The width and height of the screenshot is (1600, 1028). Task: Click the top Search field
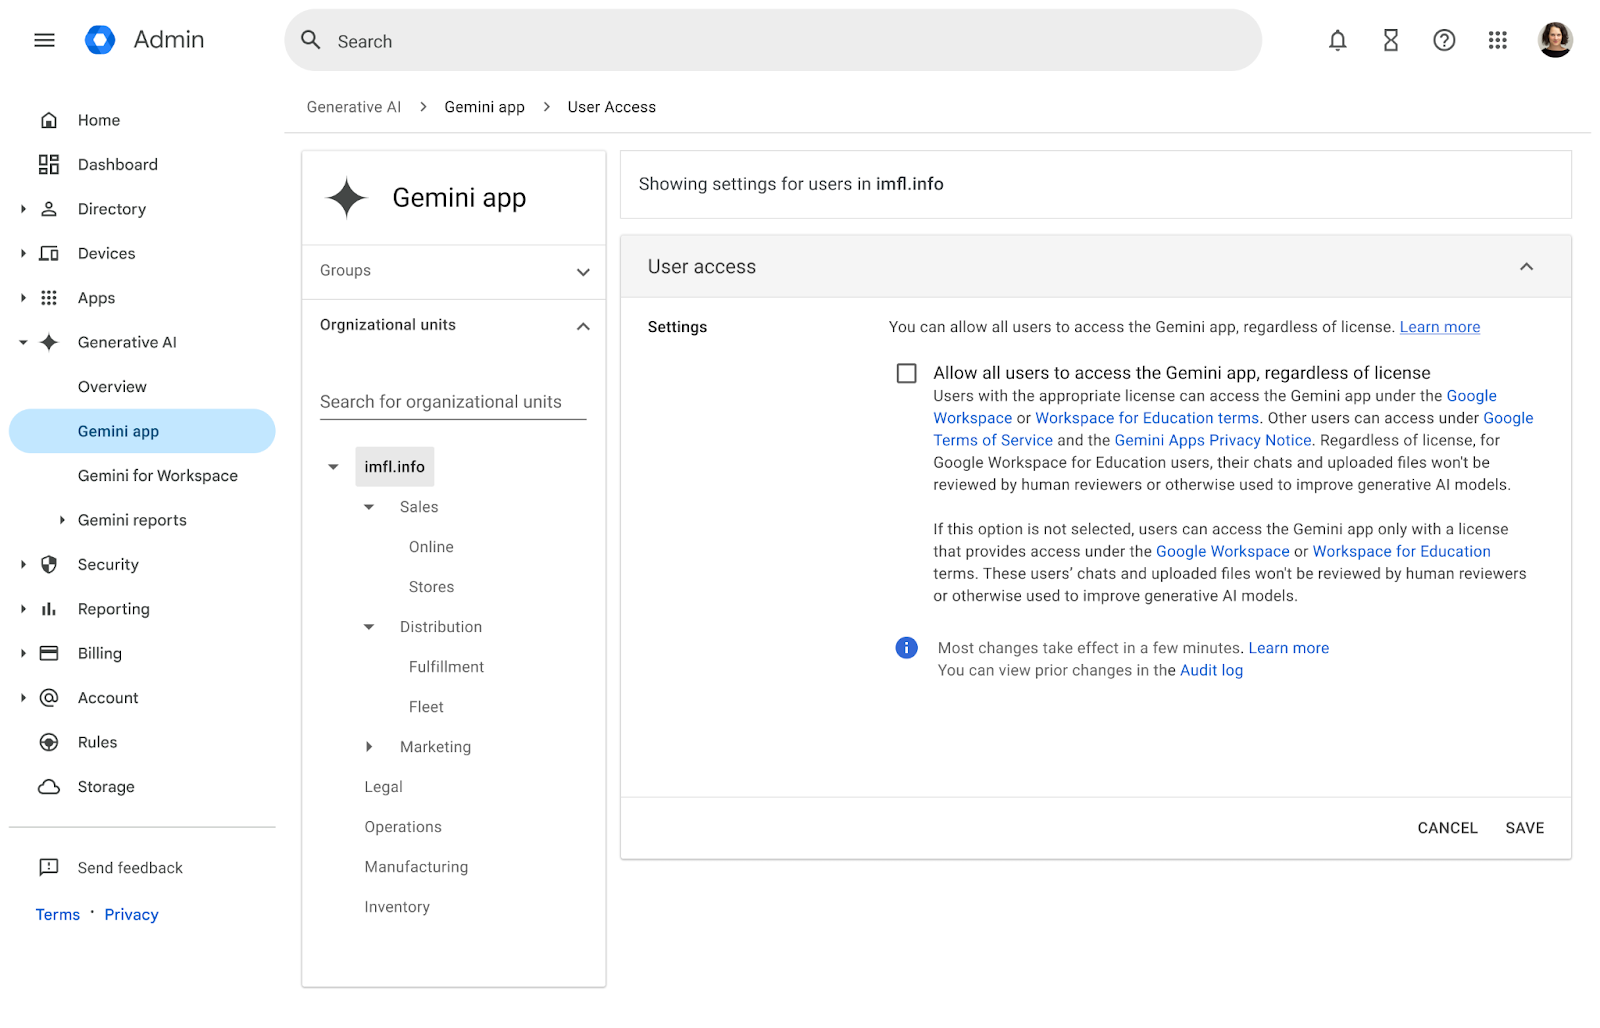click(x=773, y=40)
